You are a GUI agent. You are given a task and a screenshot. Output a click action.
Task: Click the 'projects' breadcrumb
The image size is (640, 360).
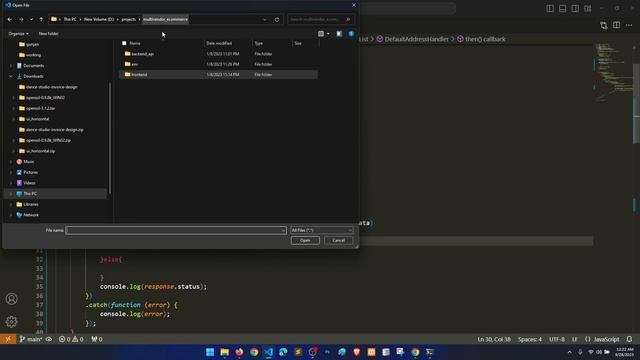tap(129, 19)
